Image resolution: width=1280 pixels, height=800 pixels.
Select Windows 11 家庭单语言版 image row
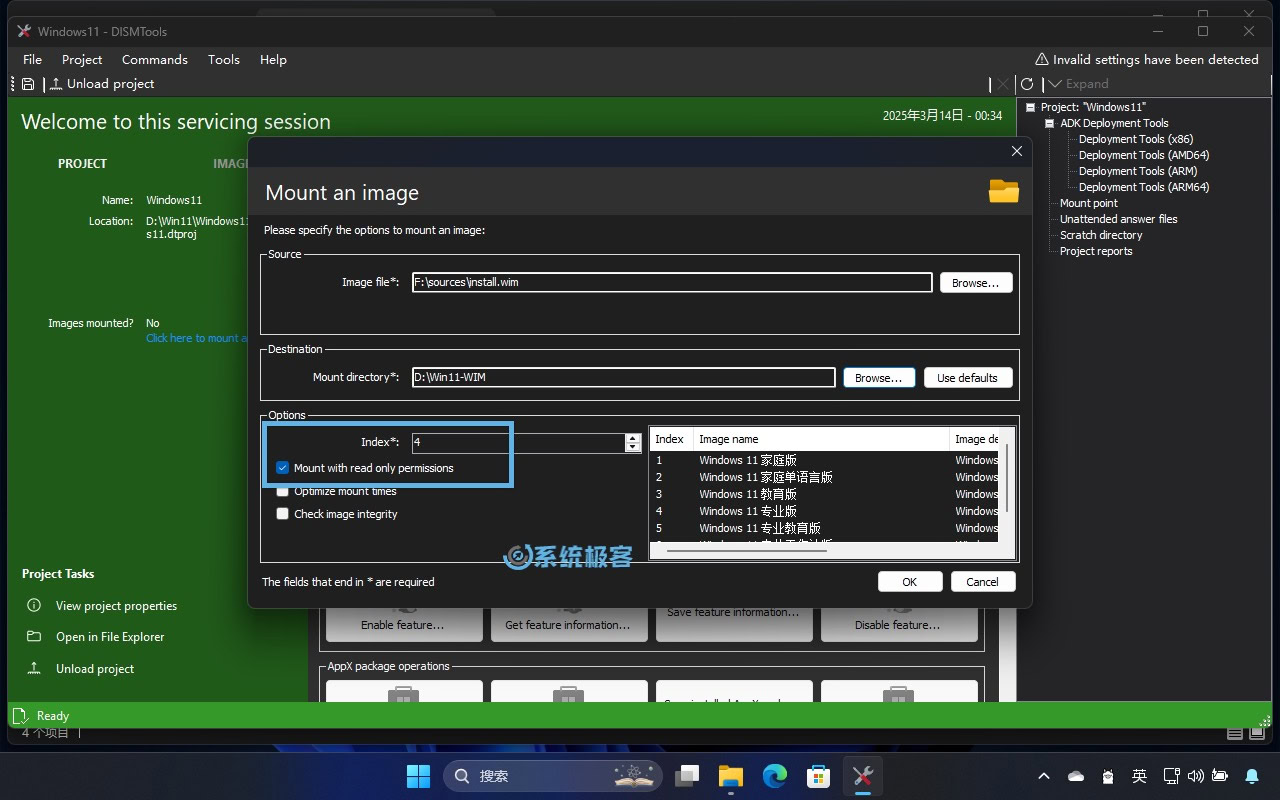824,477
